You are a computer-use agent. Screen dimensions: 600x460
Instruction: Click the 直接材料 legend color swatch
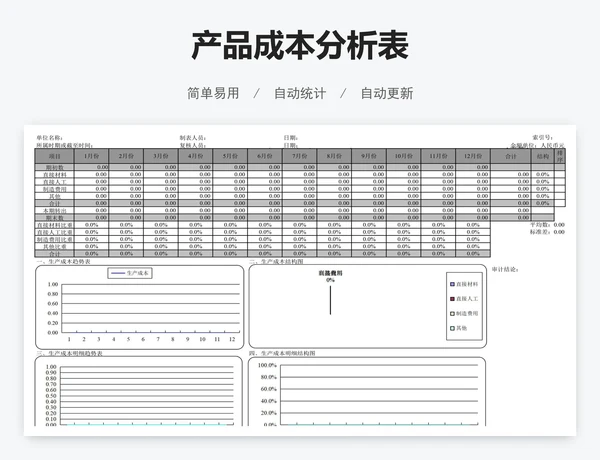tap(452, 284)
